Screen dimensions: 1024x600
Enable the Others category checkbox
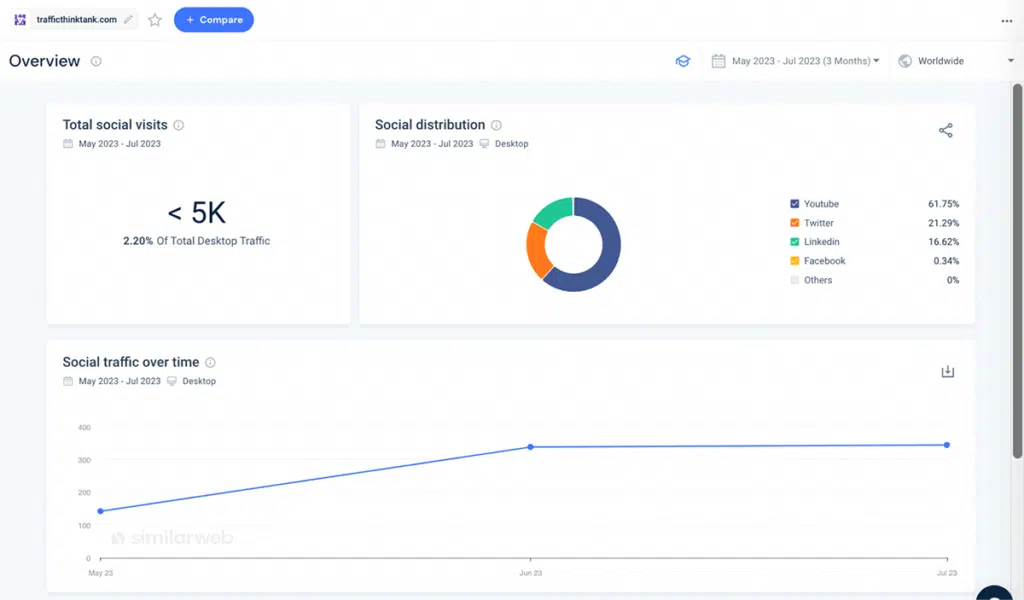coord(793,280)
